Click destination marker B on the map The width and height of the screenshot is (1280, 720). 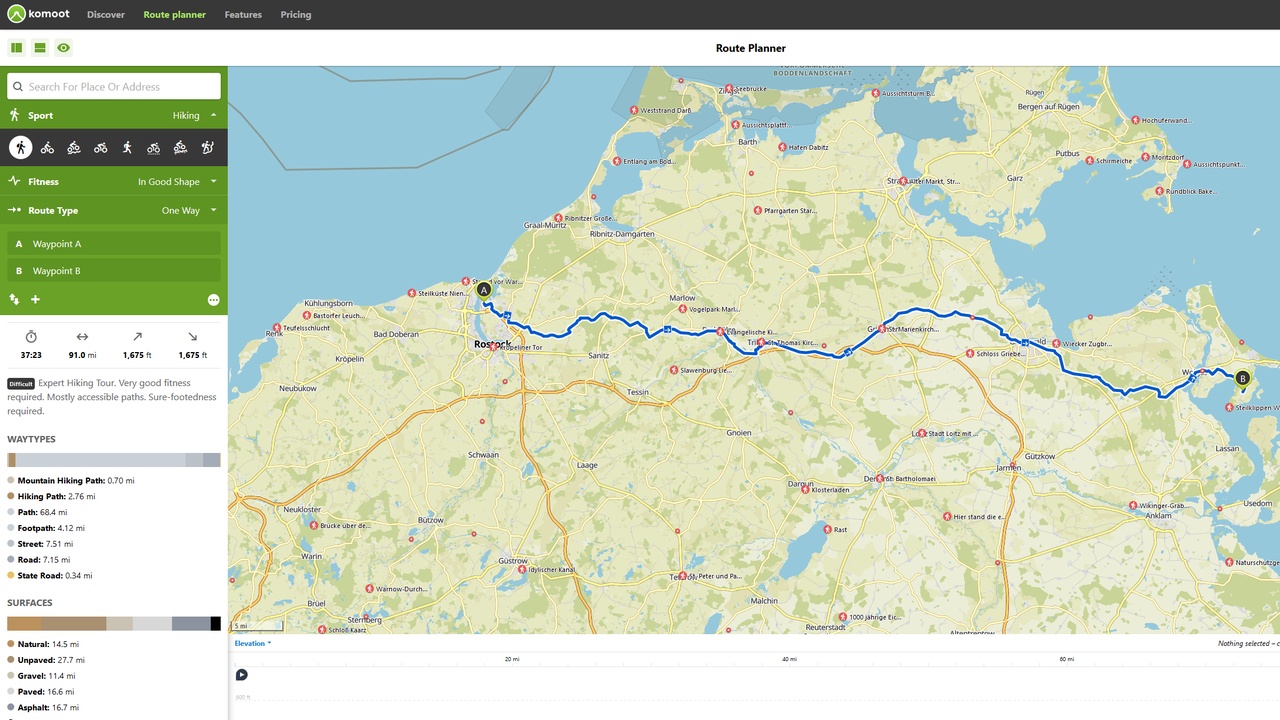point(1242,378)
